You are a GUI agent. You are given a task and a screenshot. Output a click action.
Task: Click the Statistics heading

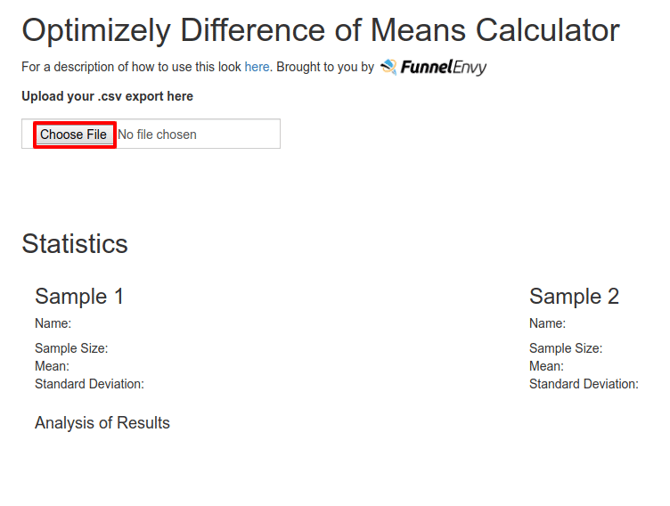[75, 244]
